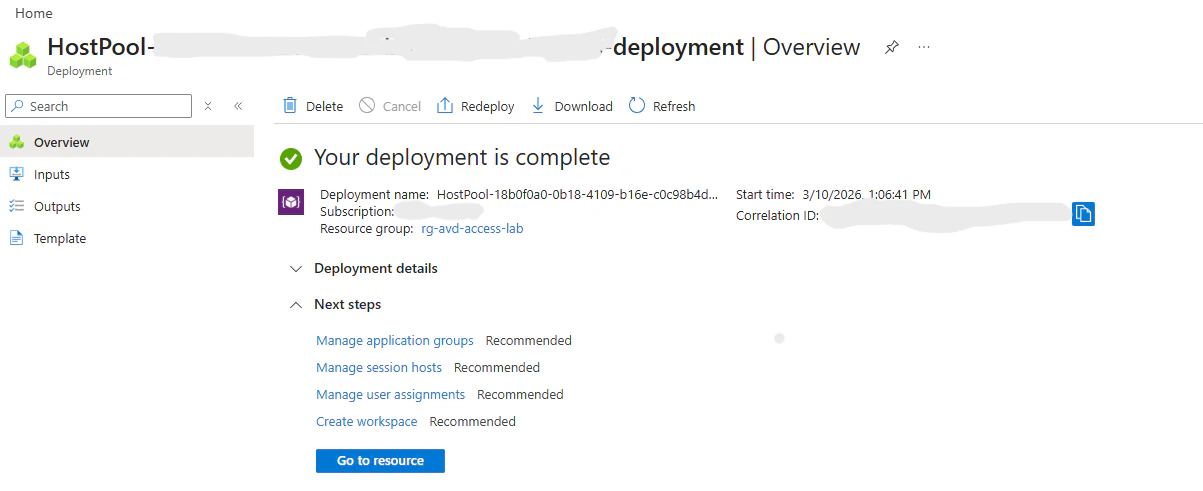Click the Redeploy upload icon
Image resolution: width=1203 pixels, height=491 pixels.
click(445, 106)
